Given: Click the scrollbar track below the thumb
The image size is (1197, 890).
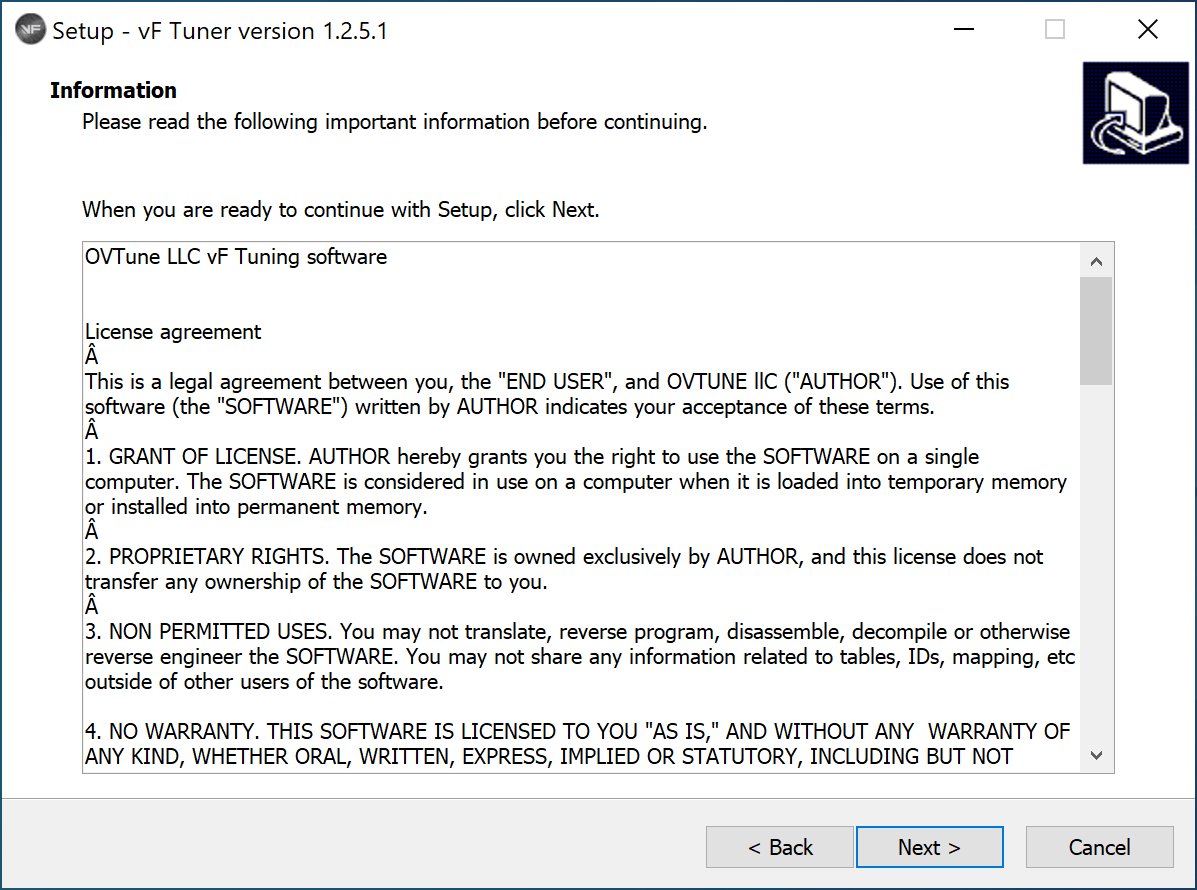Looking at the screenshot, I should (x=1096, y=562).
